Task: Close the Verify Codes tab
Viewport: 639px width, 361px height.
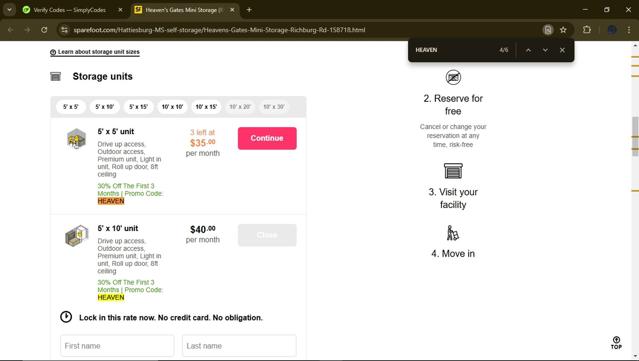Action: (120, 10)
